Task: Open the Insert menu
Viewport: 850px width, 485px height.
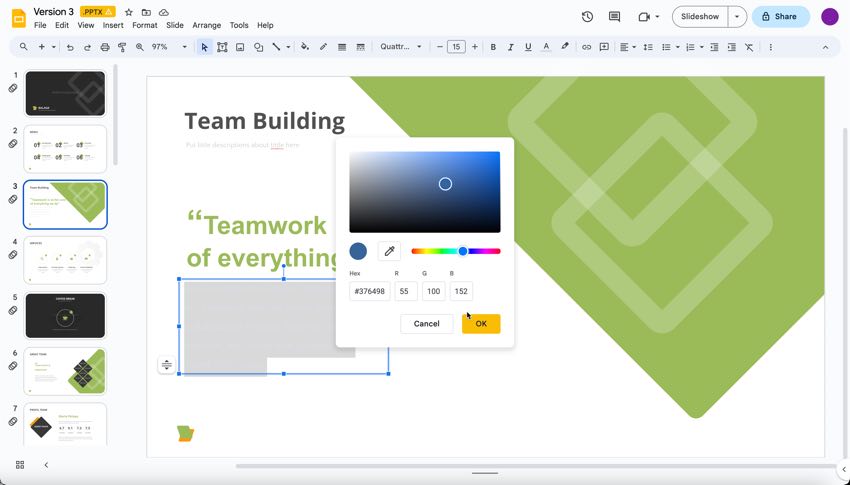Action: 113,25
